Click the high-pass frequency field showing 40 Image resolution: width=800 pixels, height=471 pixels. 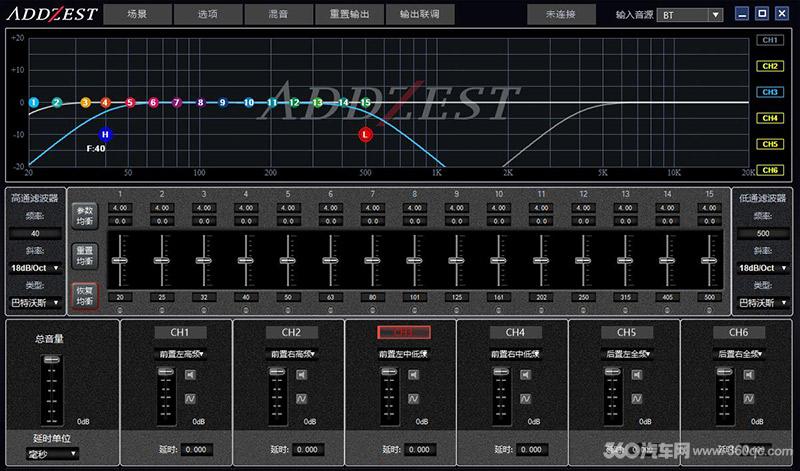pos(35,233)
